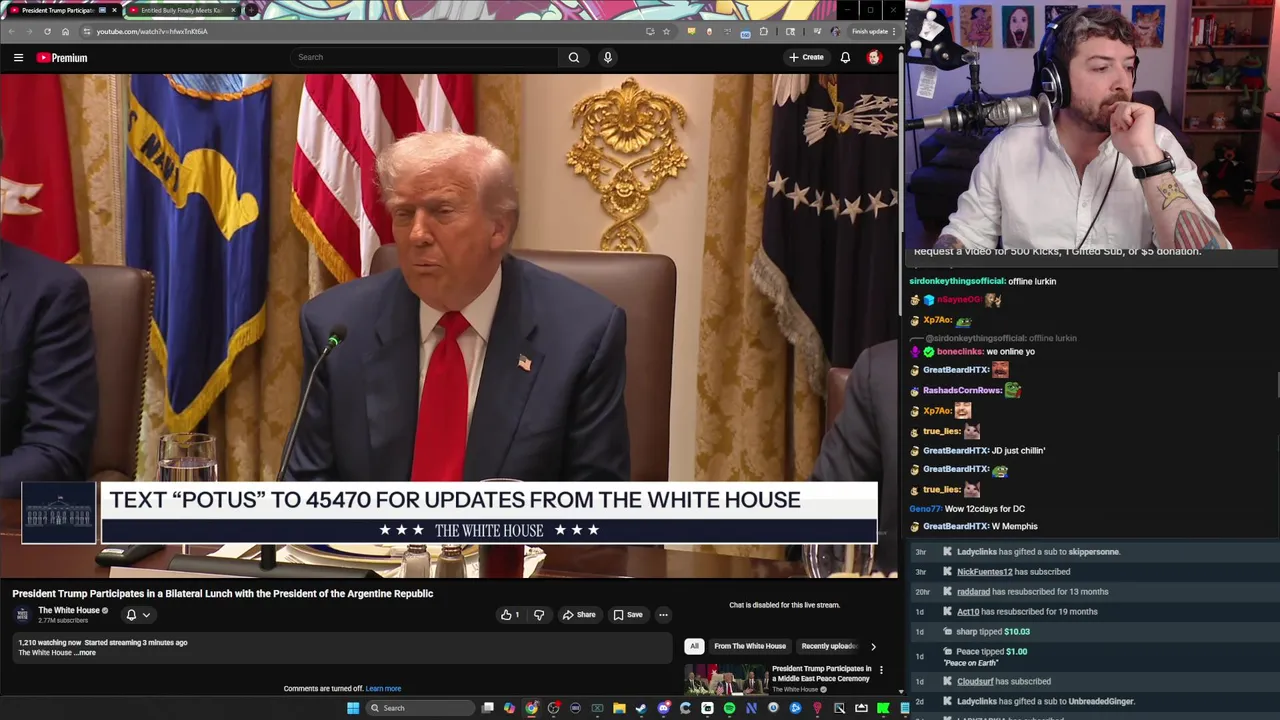Viewport: 1280px width, 720px height.
Task: Select the Recently uploaded chip
Action: [x=829, y=646]
